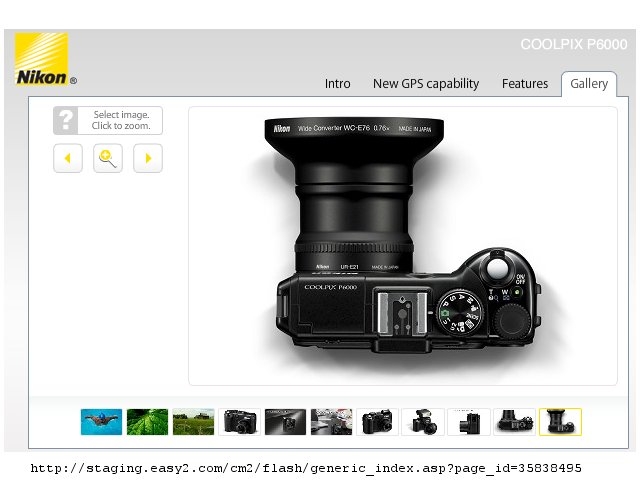Click the magnifier zoom button
The width and height of the screenshot is (640, 480).
pyautogui.click(x=108, y=158)
